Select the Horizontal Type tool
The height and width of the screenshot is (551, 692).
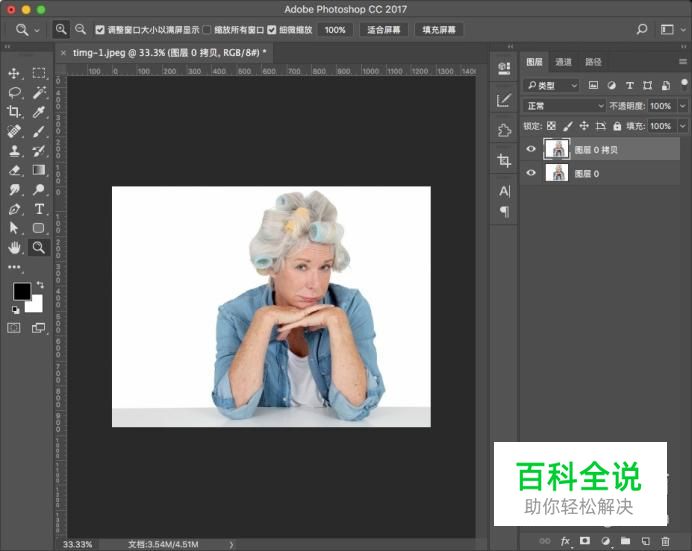(39, 208)
